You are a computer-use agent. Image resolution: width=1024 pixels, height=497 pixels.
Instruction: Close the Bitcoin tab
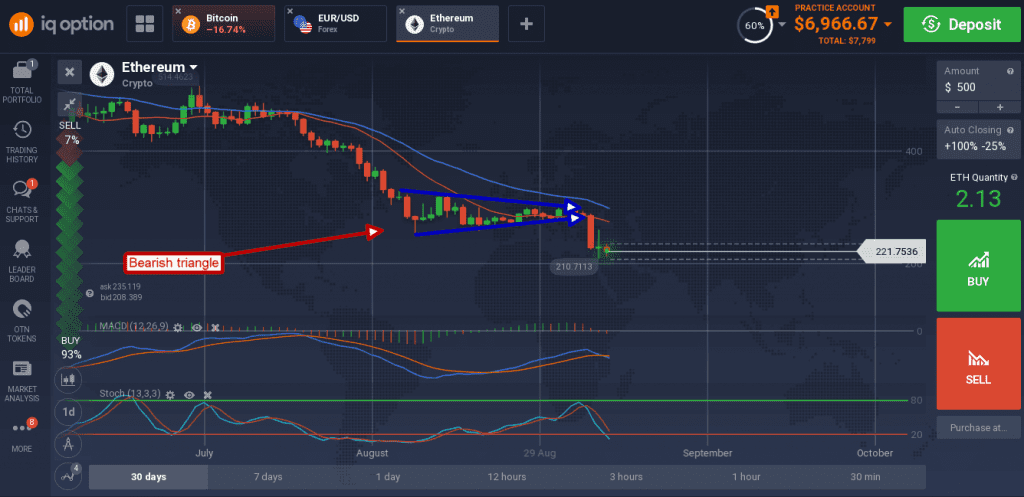click(178, 11)
